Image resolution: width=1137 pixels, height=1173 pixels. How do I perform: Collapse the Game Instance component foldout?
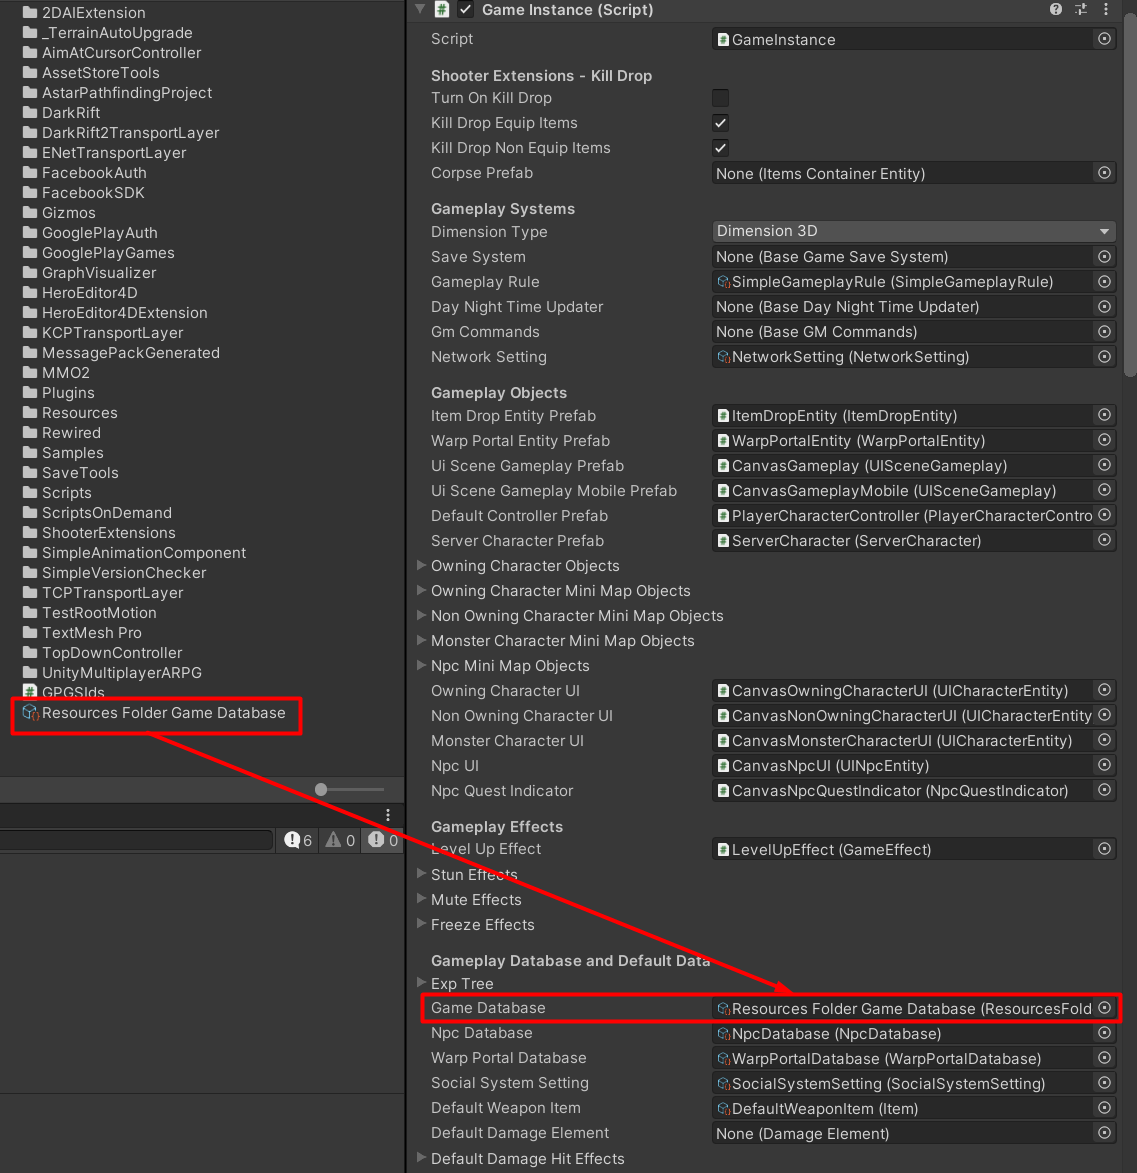coord(420,10)
